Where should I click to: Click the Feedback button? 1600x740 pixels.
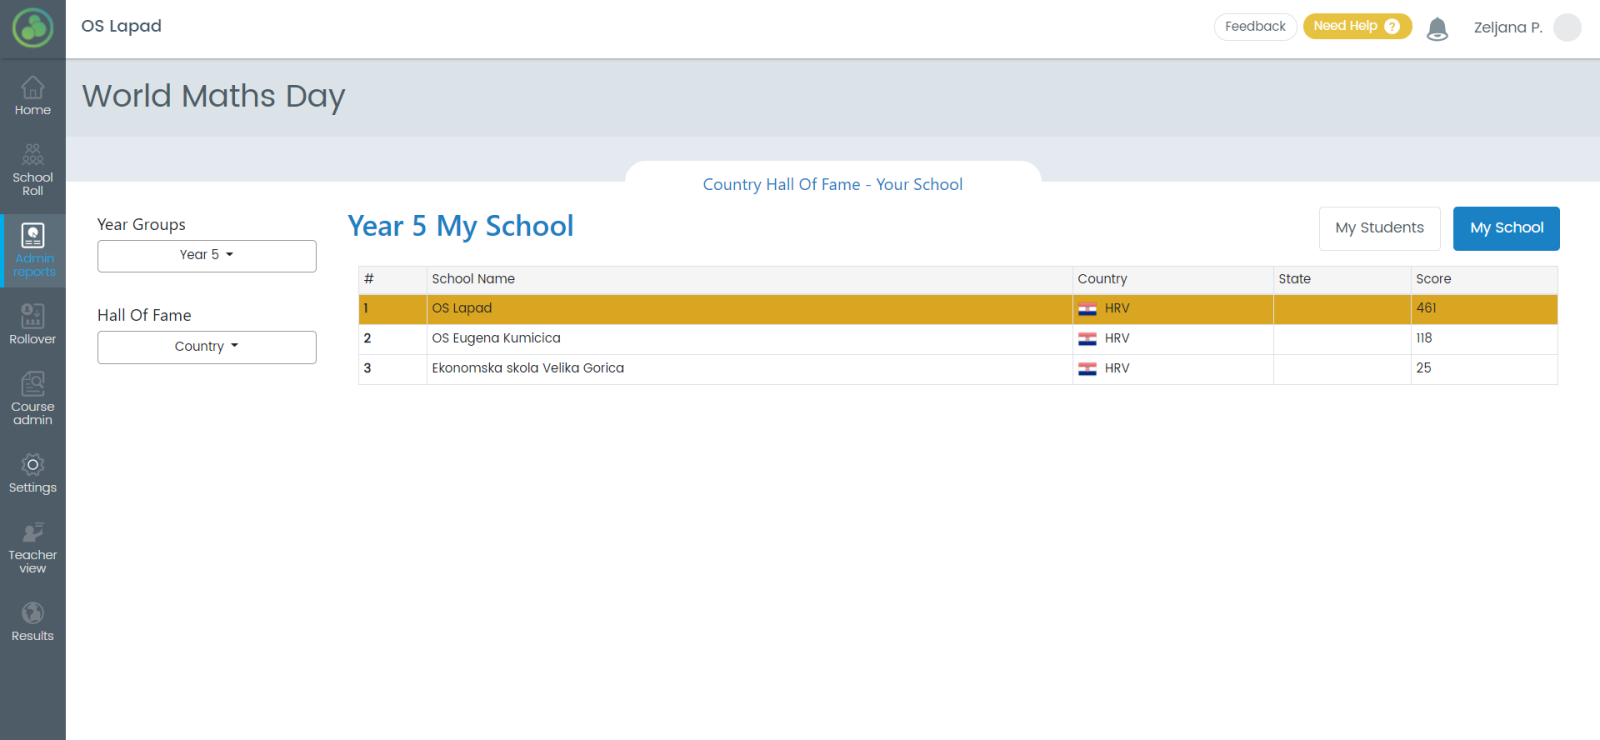click(x=1255, y=27)
